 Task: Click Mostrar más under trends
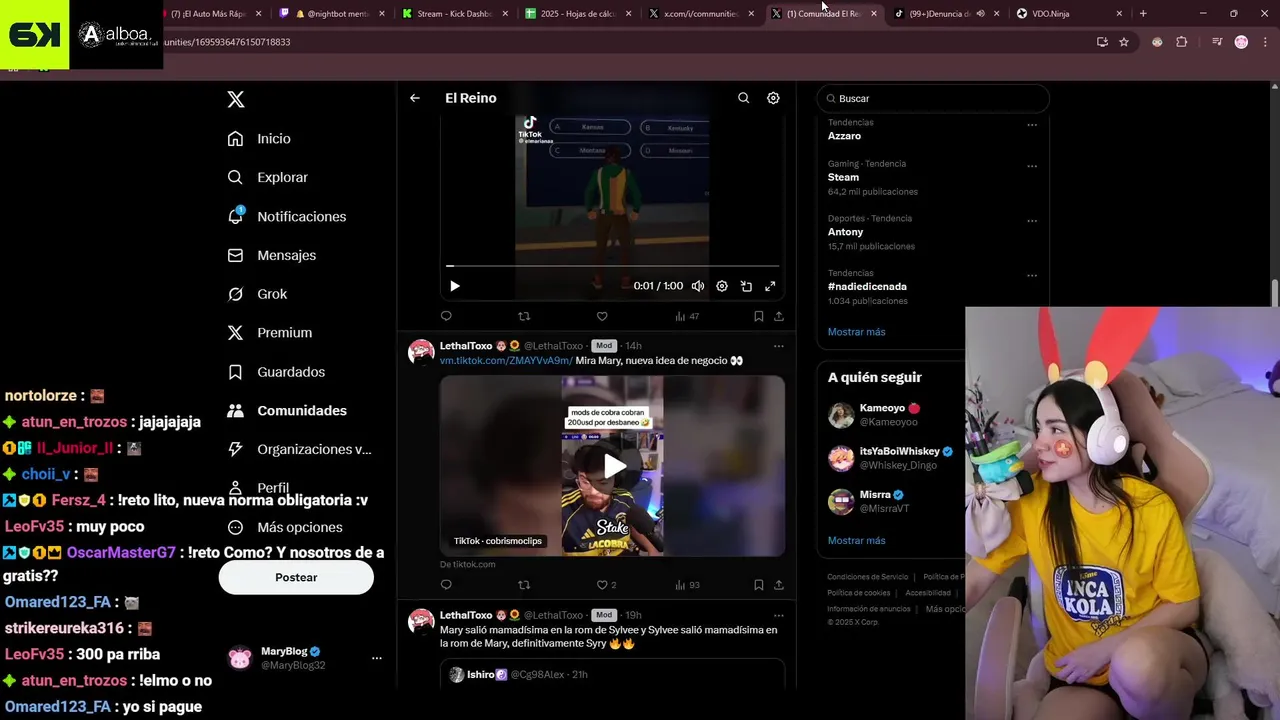pos(856,332)
